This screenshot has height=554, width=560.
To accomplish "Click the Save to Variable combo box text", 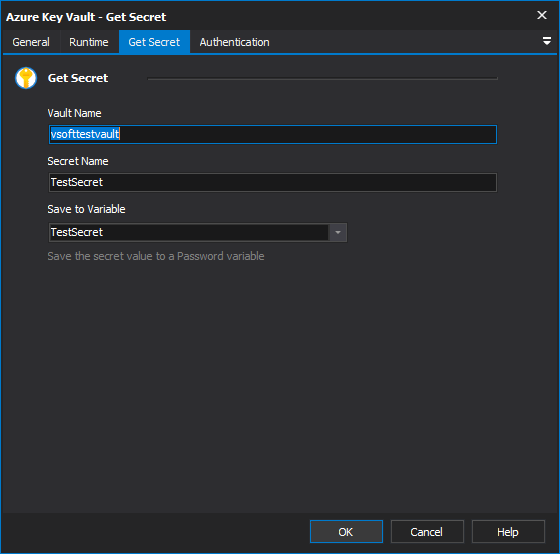I will point(189,233).
